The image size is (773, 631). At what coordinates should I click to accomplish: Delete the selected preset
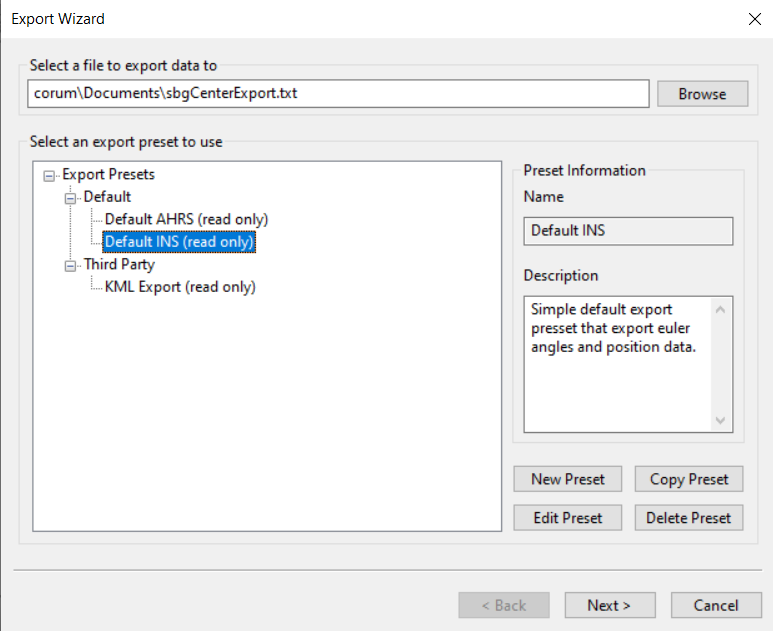tap(689, 518)
